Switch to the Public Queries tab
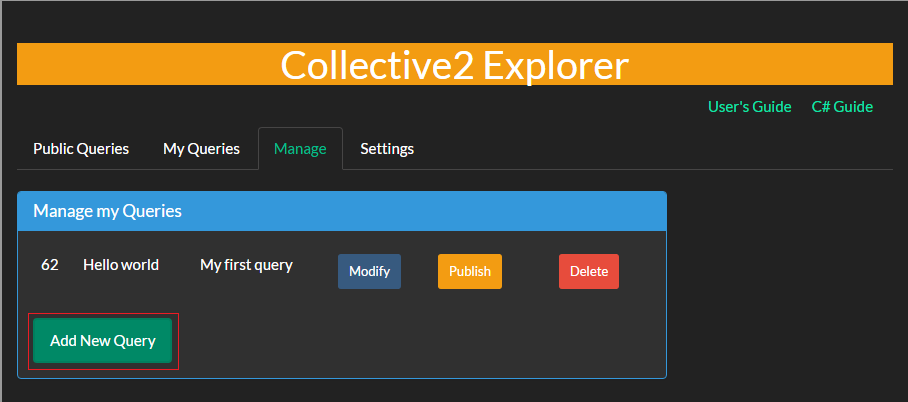908x402 pixels. [81, 149]
